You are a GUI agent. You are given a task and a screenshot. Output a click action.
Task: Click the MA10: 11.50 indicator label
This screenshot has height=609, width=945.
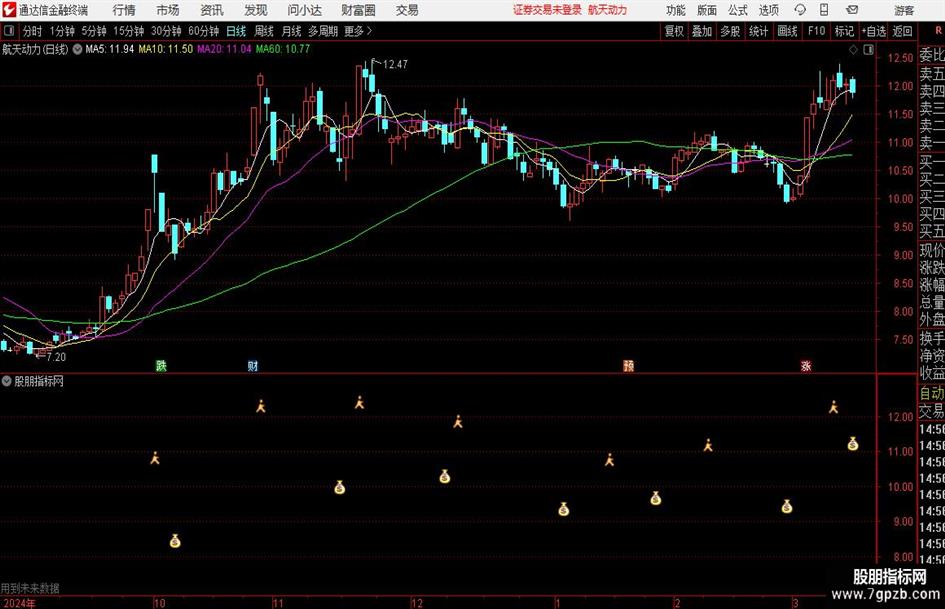click(x=166, y=49)
